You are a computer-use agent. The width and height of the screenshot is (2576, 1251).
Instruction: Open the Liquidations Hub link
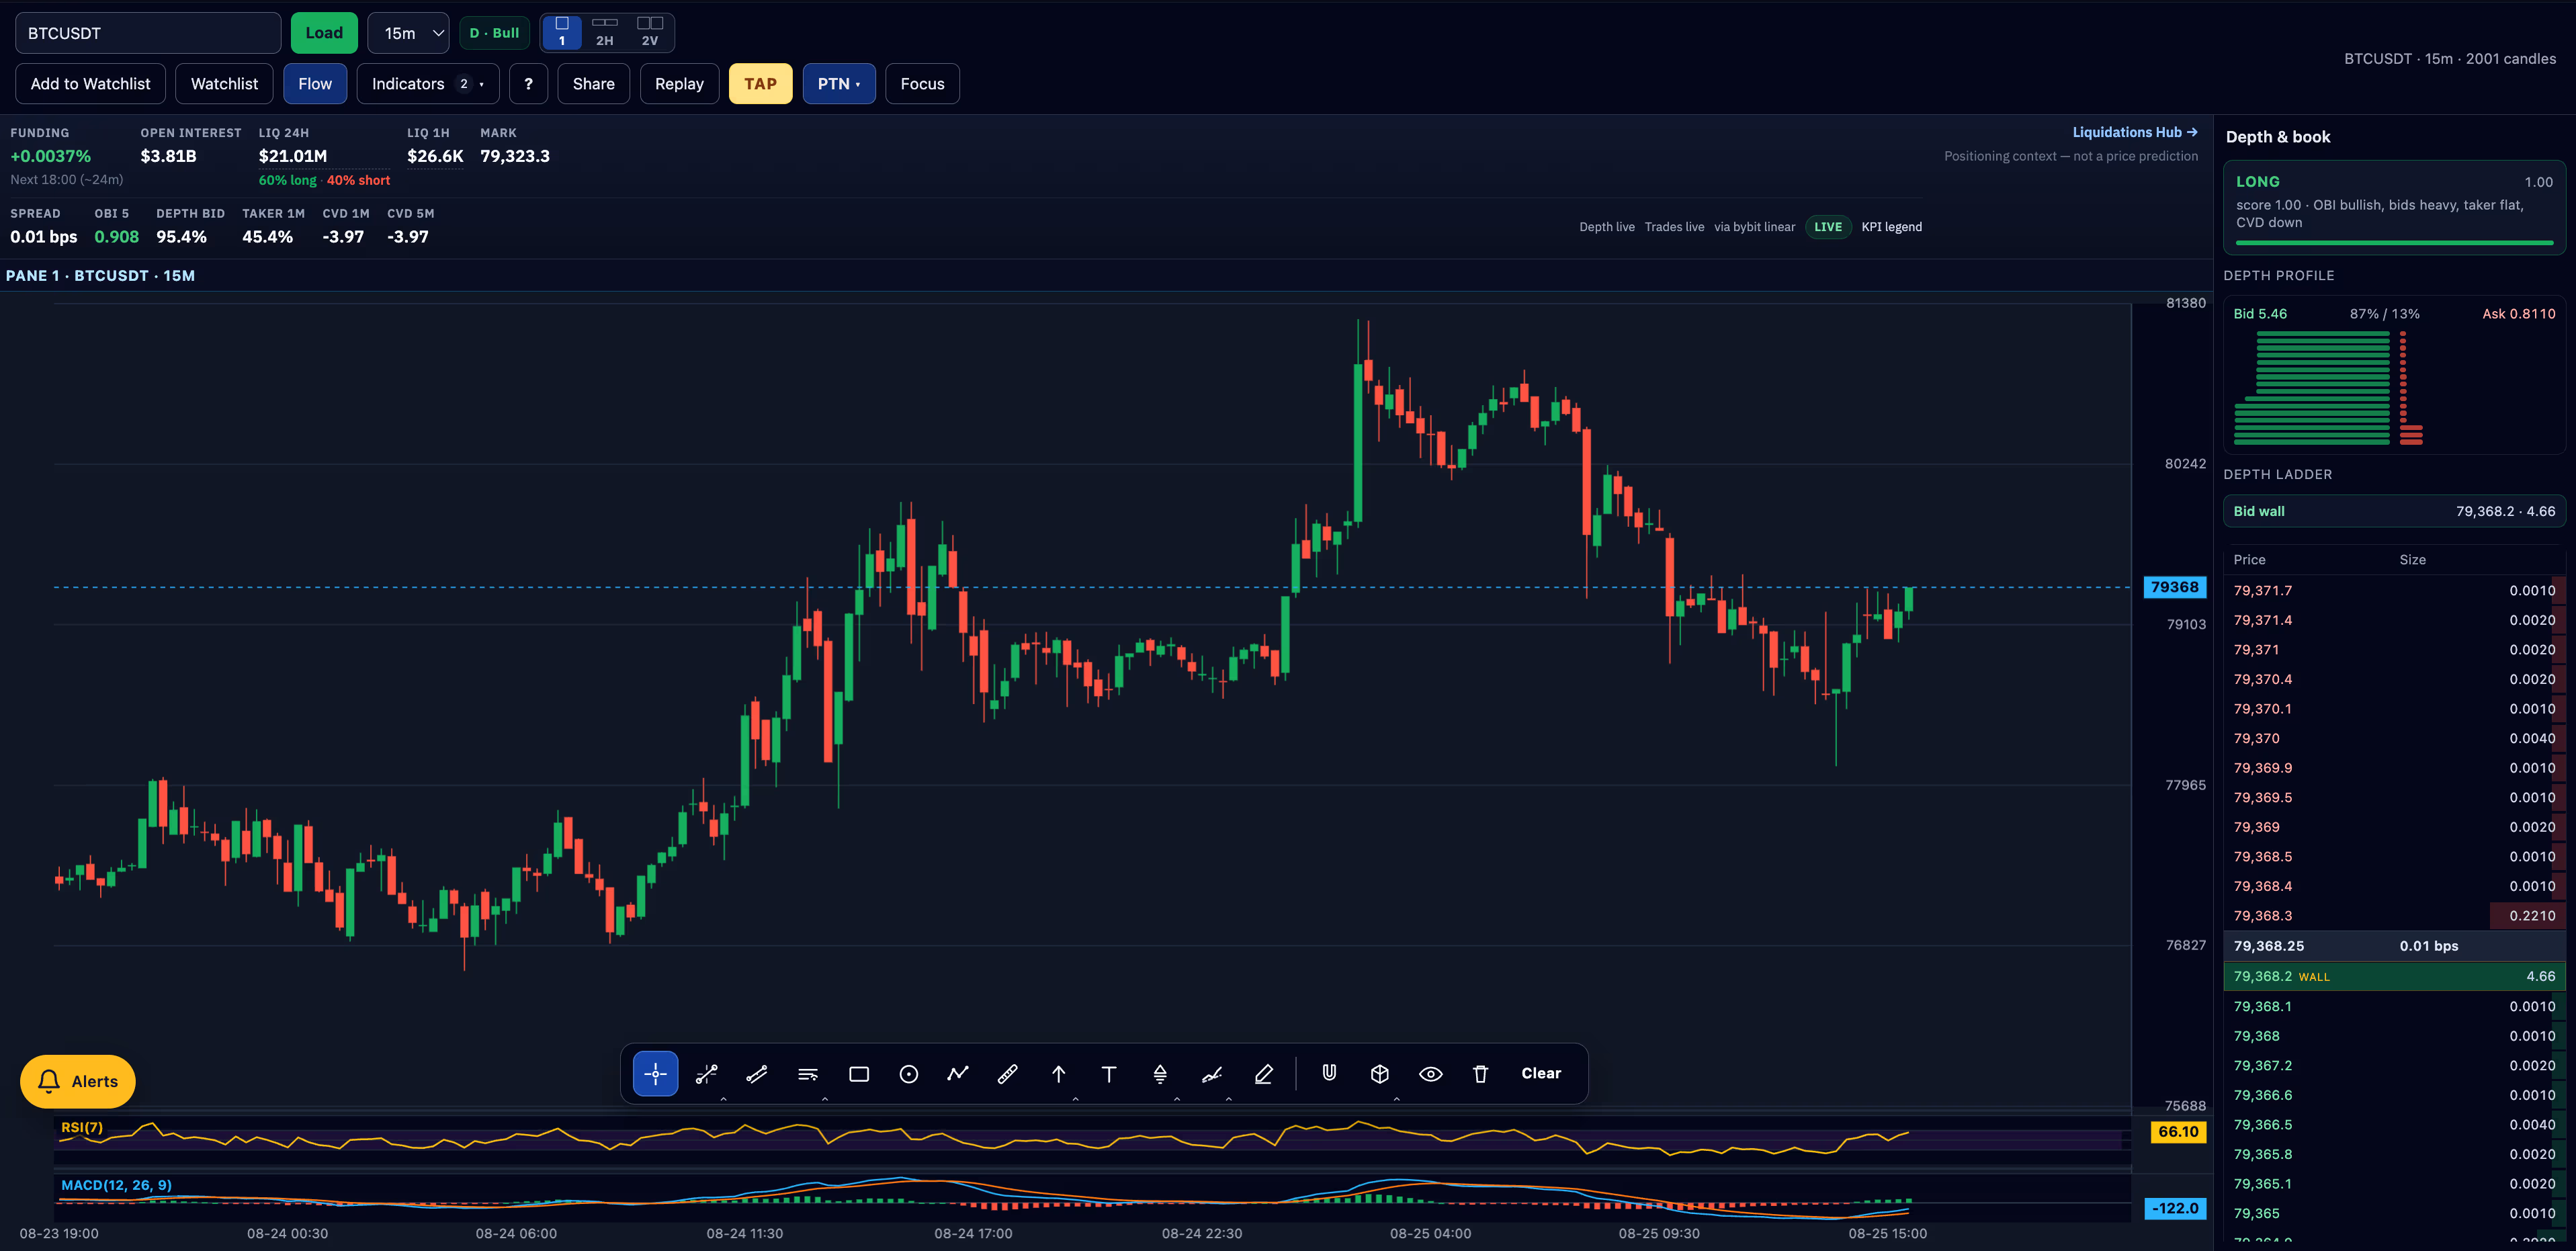pos(2134,132)
